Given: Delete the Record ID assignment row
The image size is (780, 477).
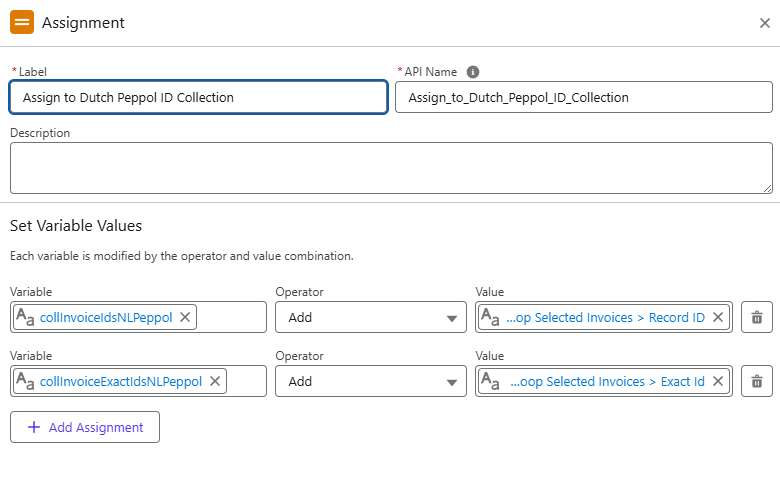Looking at the screenshot, I should [757, 317].
